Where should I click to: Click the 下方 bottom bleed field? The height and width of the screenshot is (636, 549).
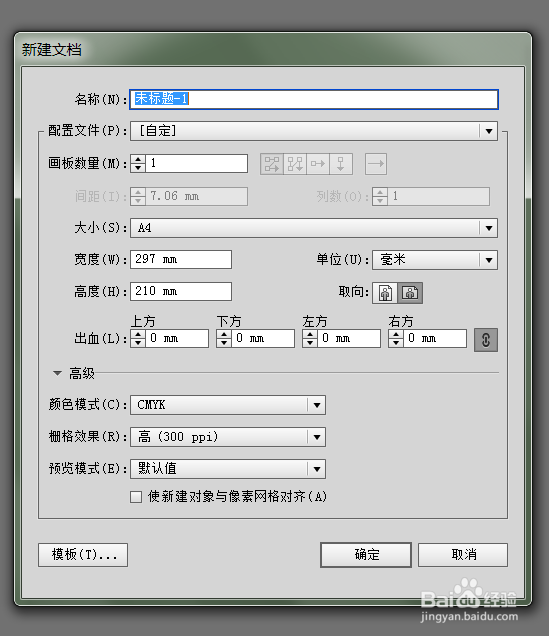pyautogui.click(x=263, y=339)
